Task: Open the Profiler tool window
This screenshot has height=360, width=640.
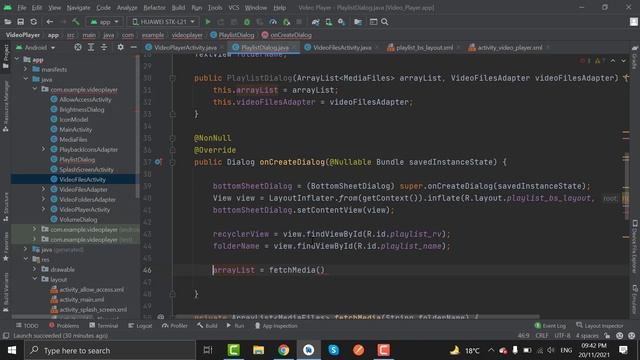Action: pos(175,326)
